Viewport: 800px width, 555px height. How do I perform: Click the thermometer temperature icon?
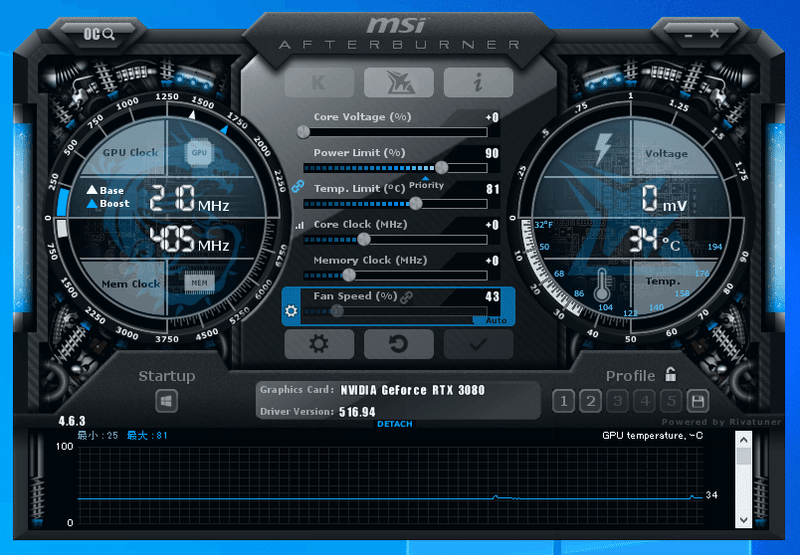point(602,285)
